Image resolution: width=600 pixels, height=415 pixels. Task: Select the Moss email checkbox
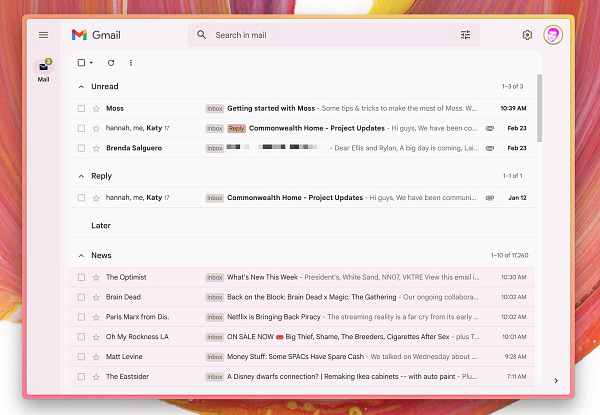point(81,109)
